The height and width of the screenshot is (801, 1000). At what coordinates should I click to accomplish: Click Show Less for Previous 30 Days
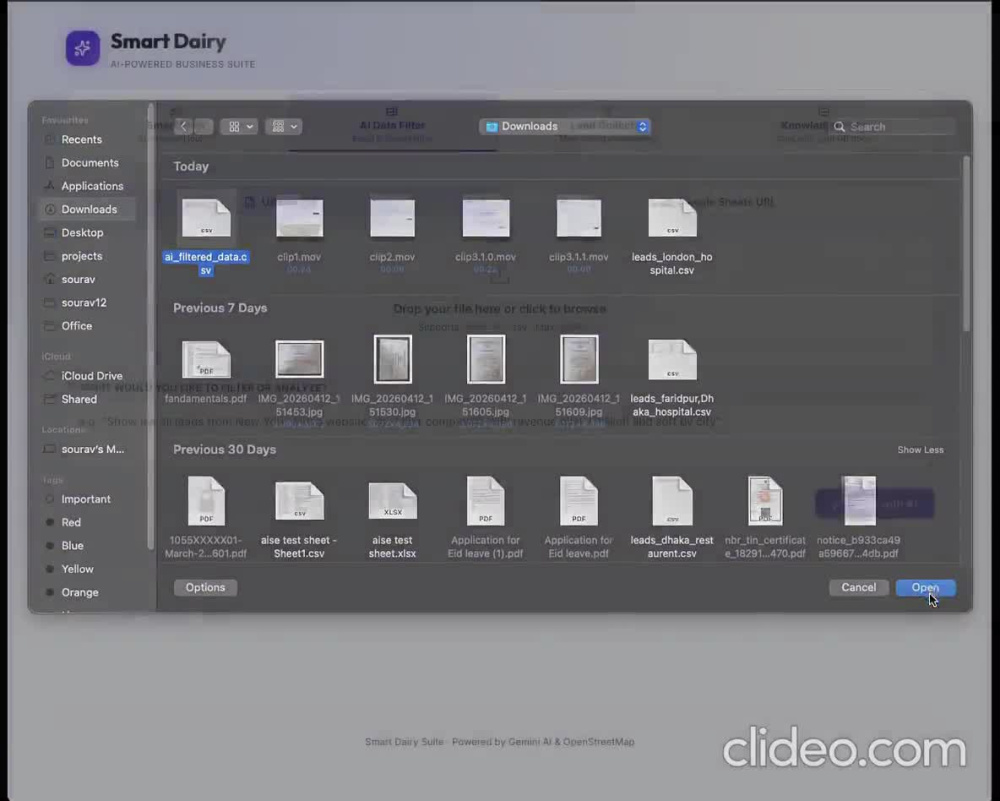(x=920, y=450)
